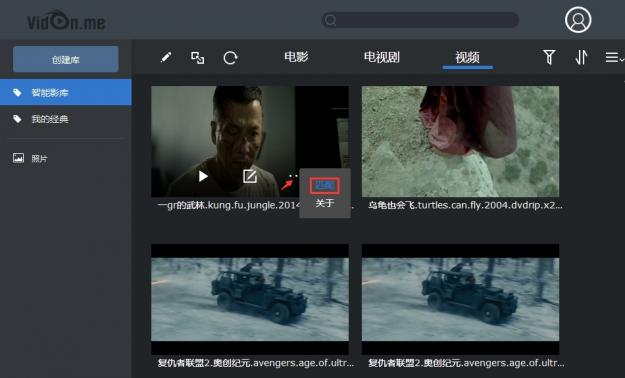The height and width of the screenshot is (378, 625).
Task: Click the picture icon beside 照片
Action: point(18,158)
